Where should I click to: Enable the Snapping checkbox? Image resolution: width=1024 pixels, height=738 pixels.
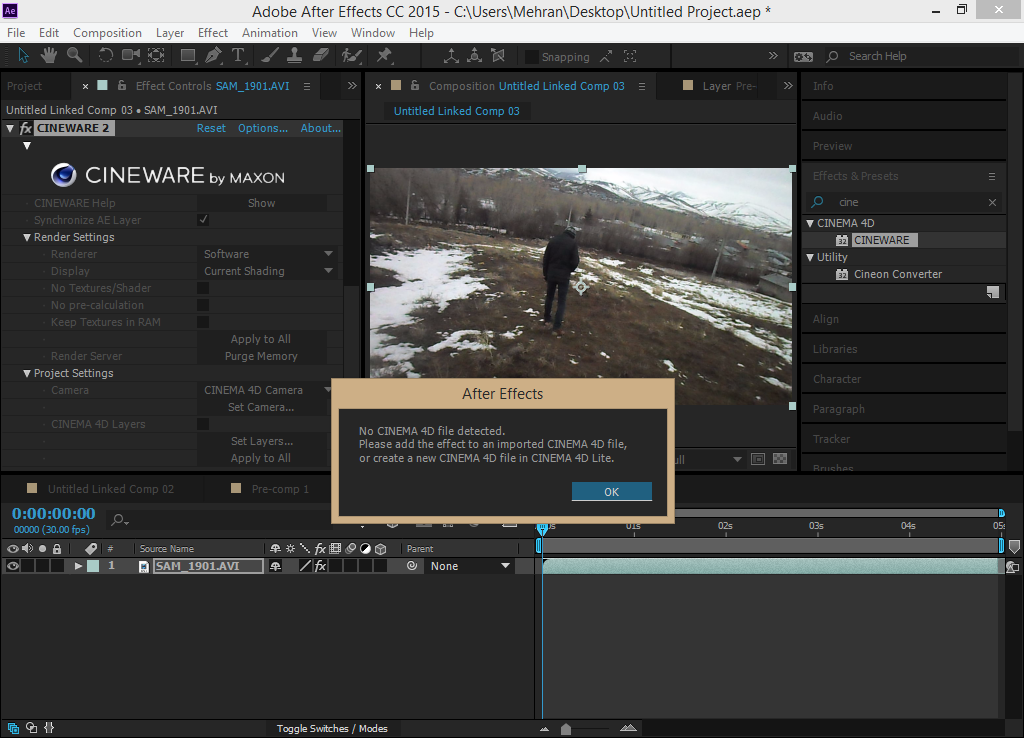click(532, 57)
